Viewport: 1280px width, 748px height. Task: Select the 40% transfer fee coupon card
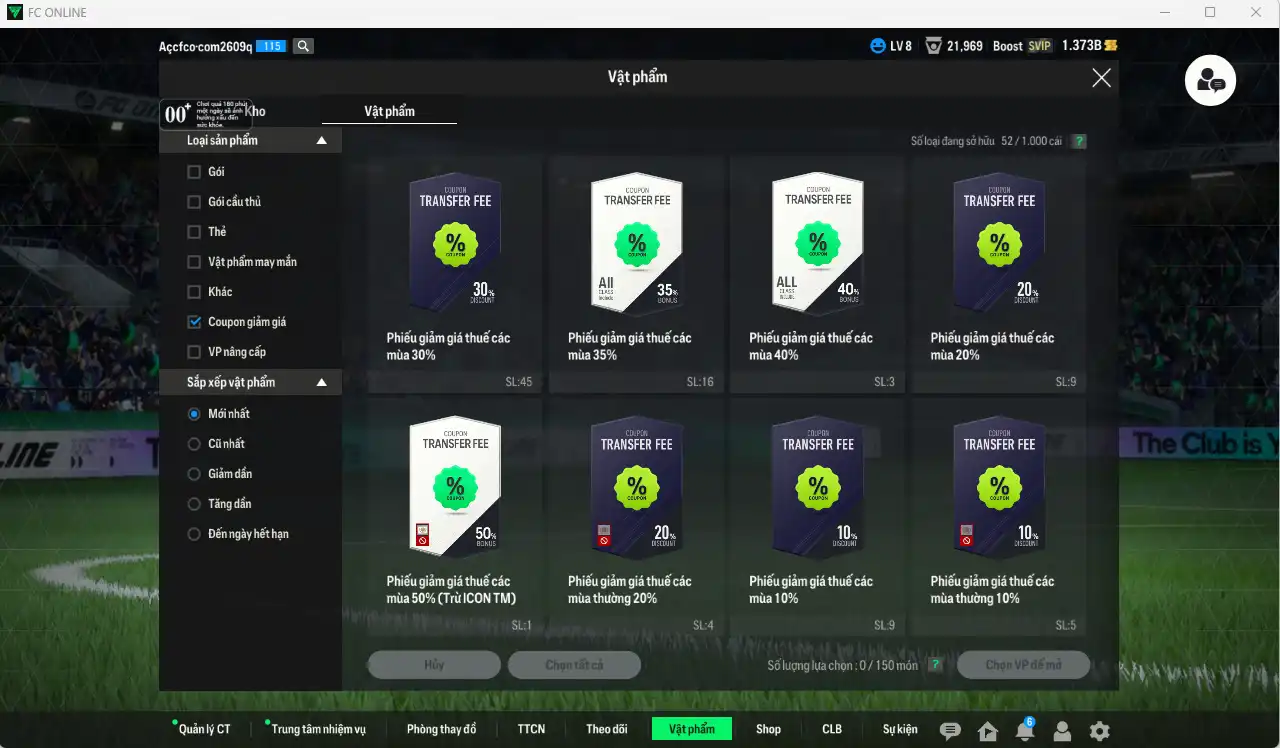[x=817, y=274]
